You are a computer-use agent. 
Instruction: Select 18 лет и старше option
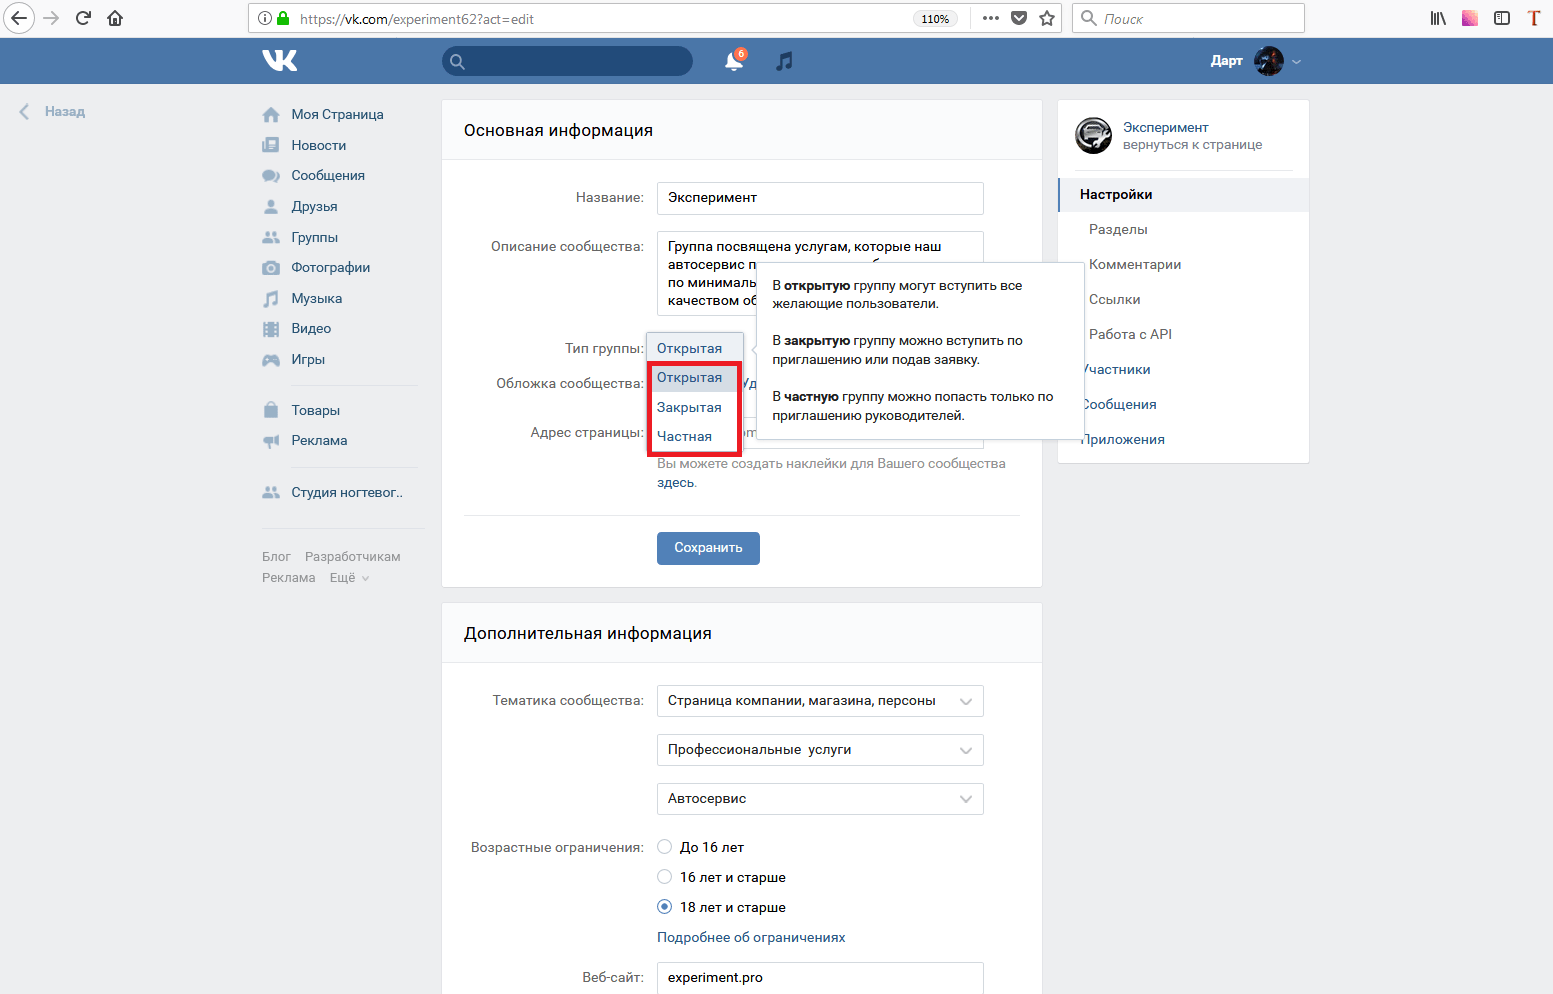(664, 907)
